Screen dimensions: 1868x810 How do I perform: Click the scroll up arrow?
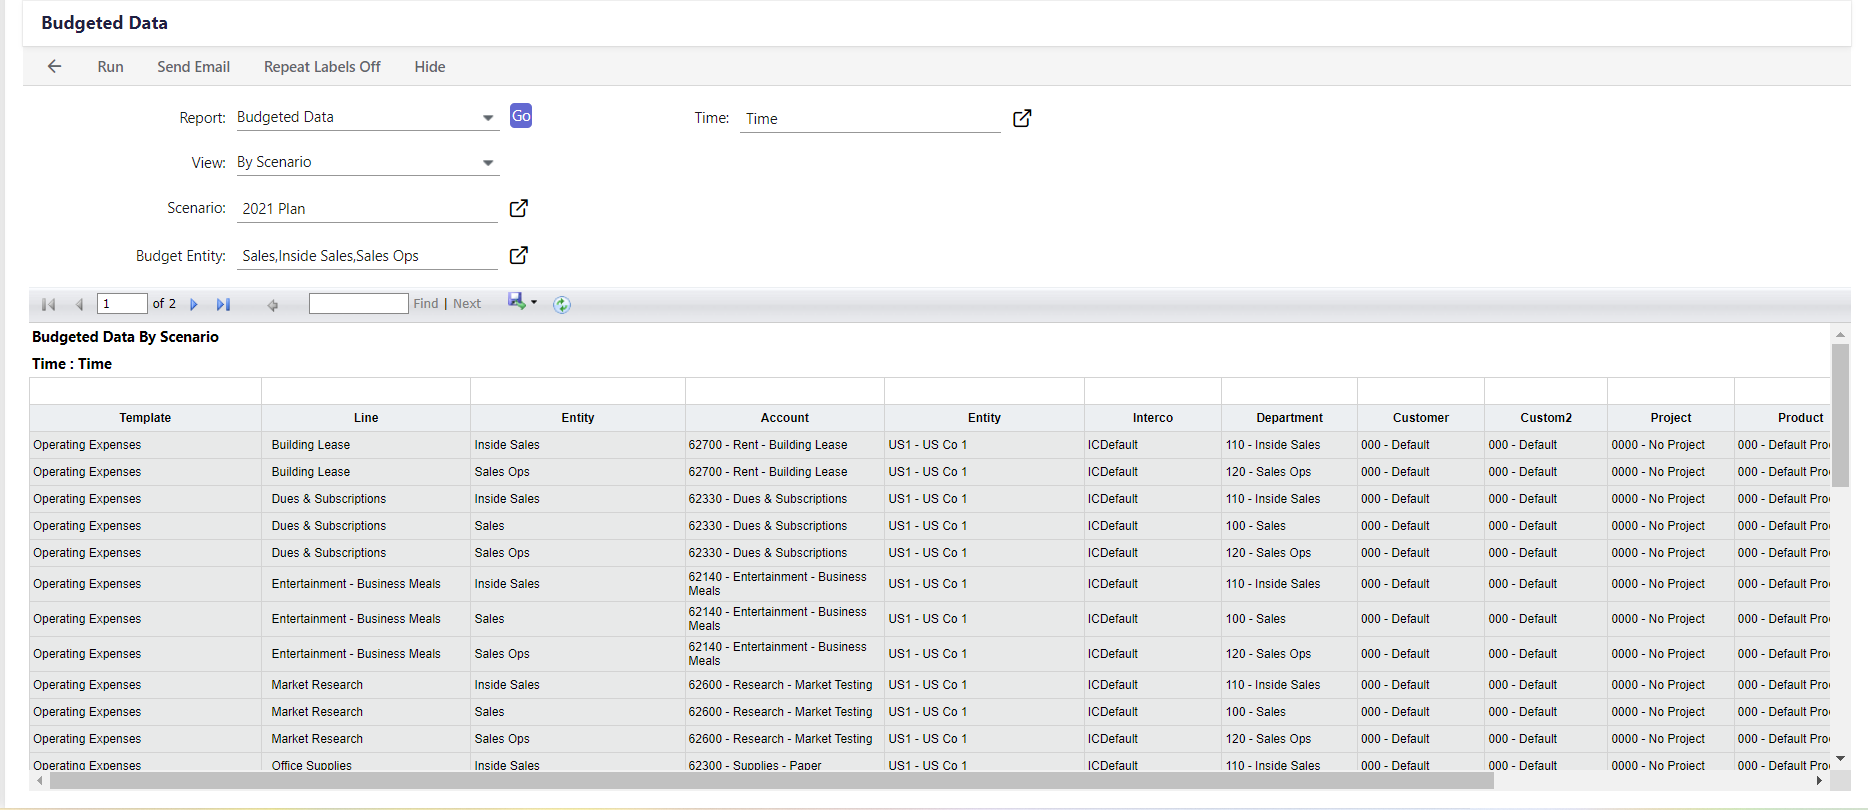click(x=1840, y=335)
